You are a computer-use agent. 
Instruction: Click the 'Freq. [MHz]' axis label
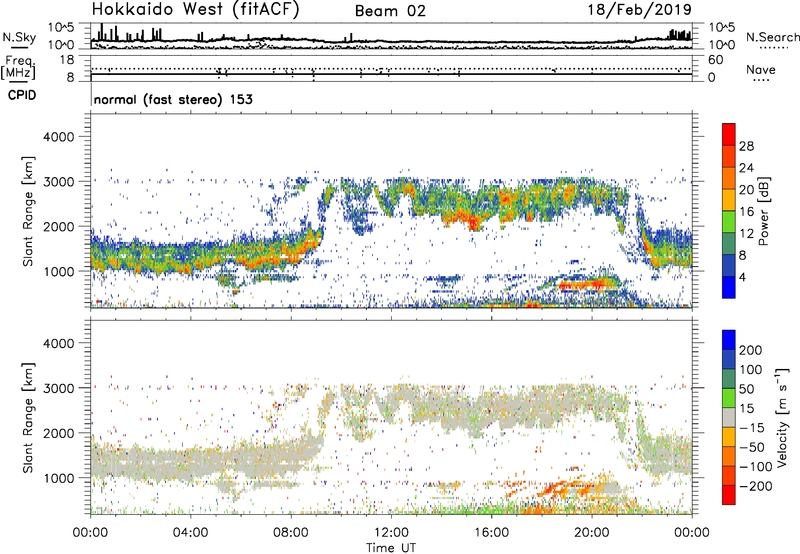click(18, 68)
